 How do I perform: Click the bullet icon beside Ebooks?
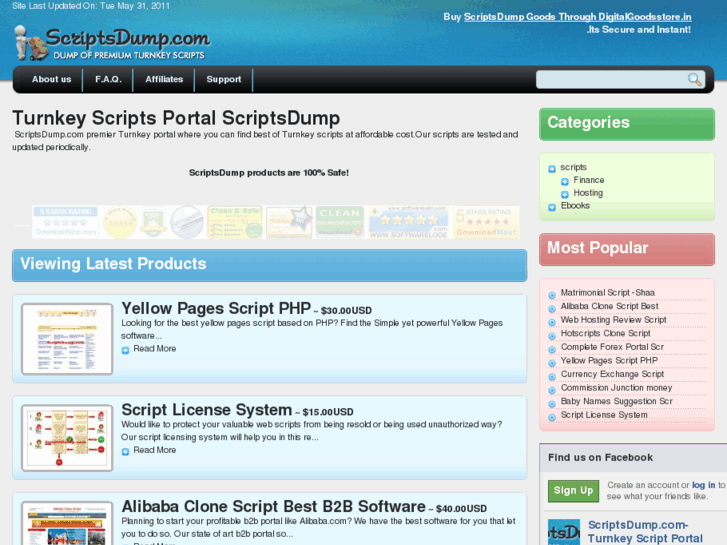552,207
